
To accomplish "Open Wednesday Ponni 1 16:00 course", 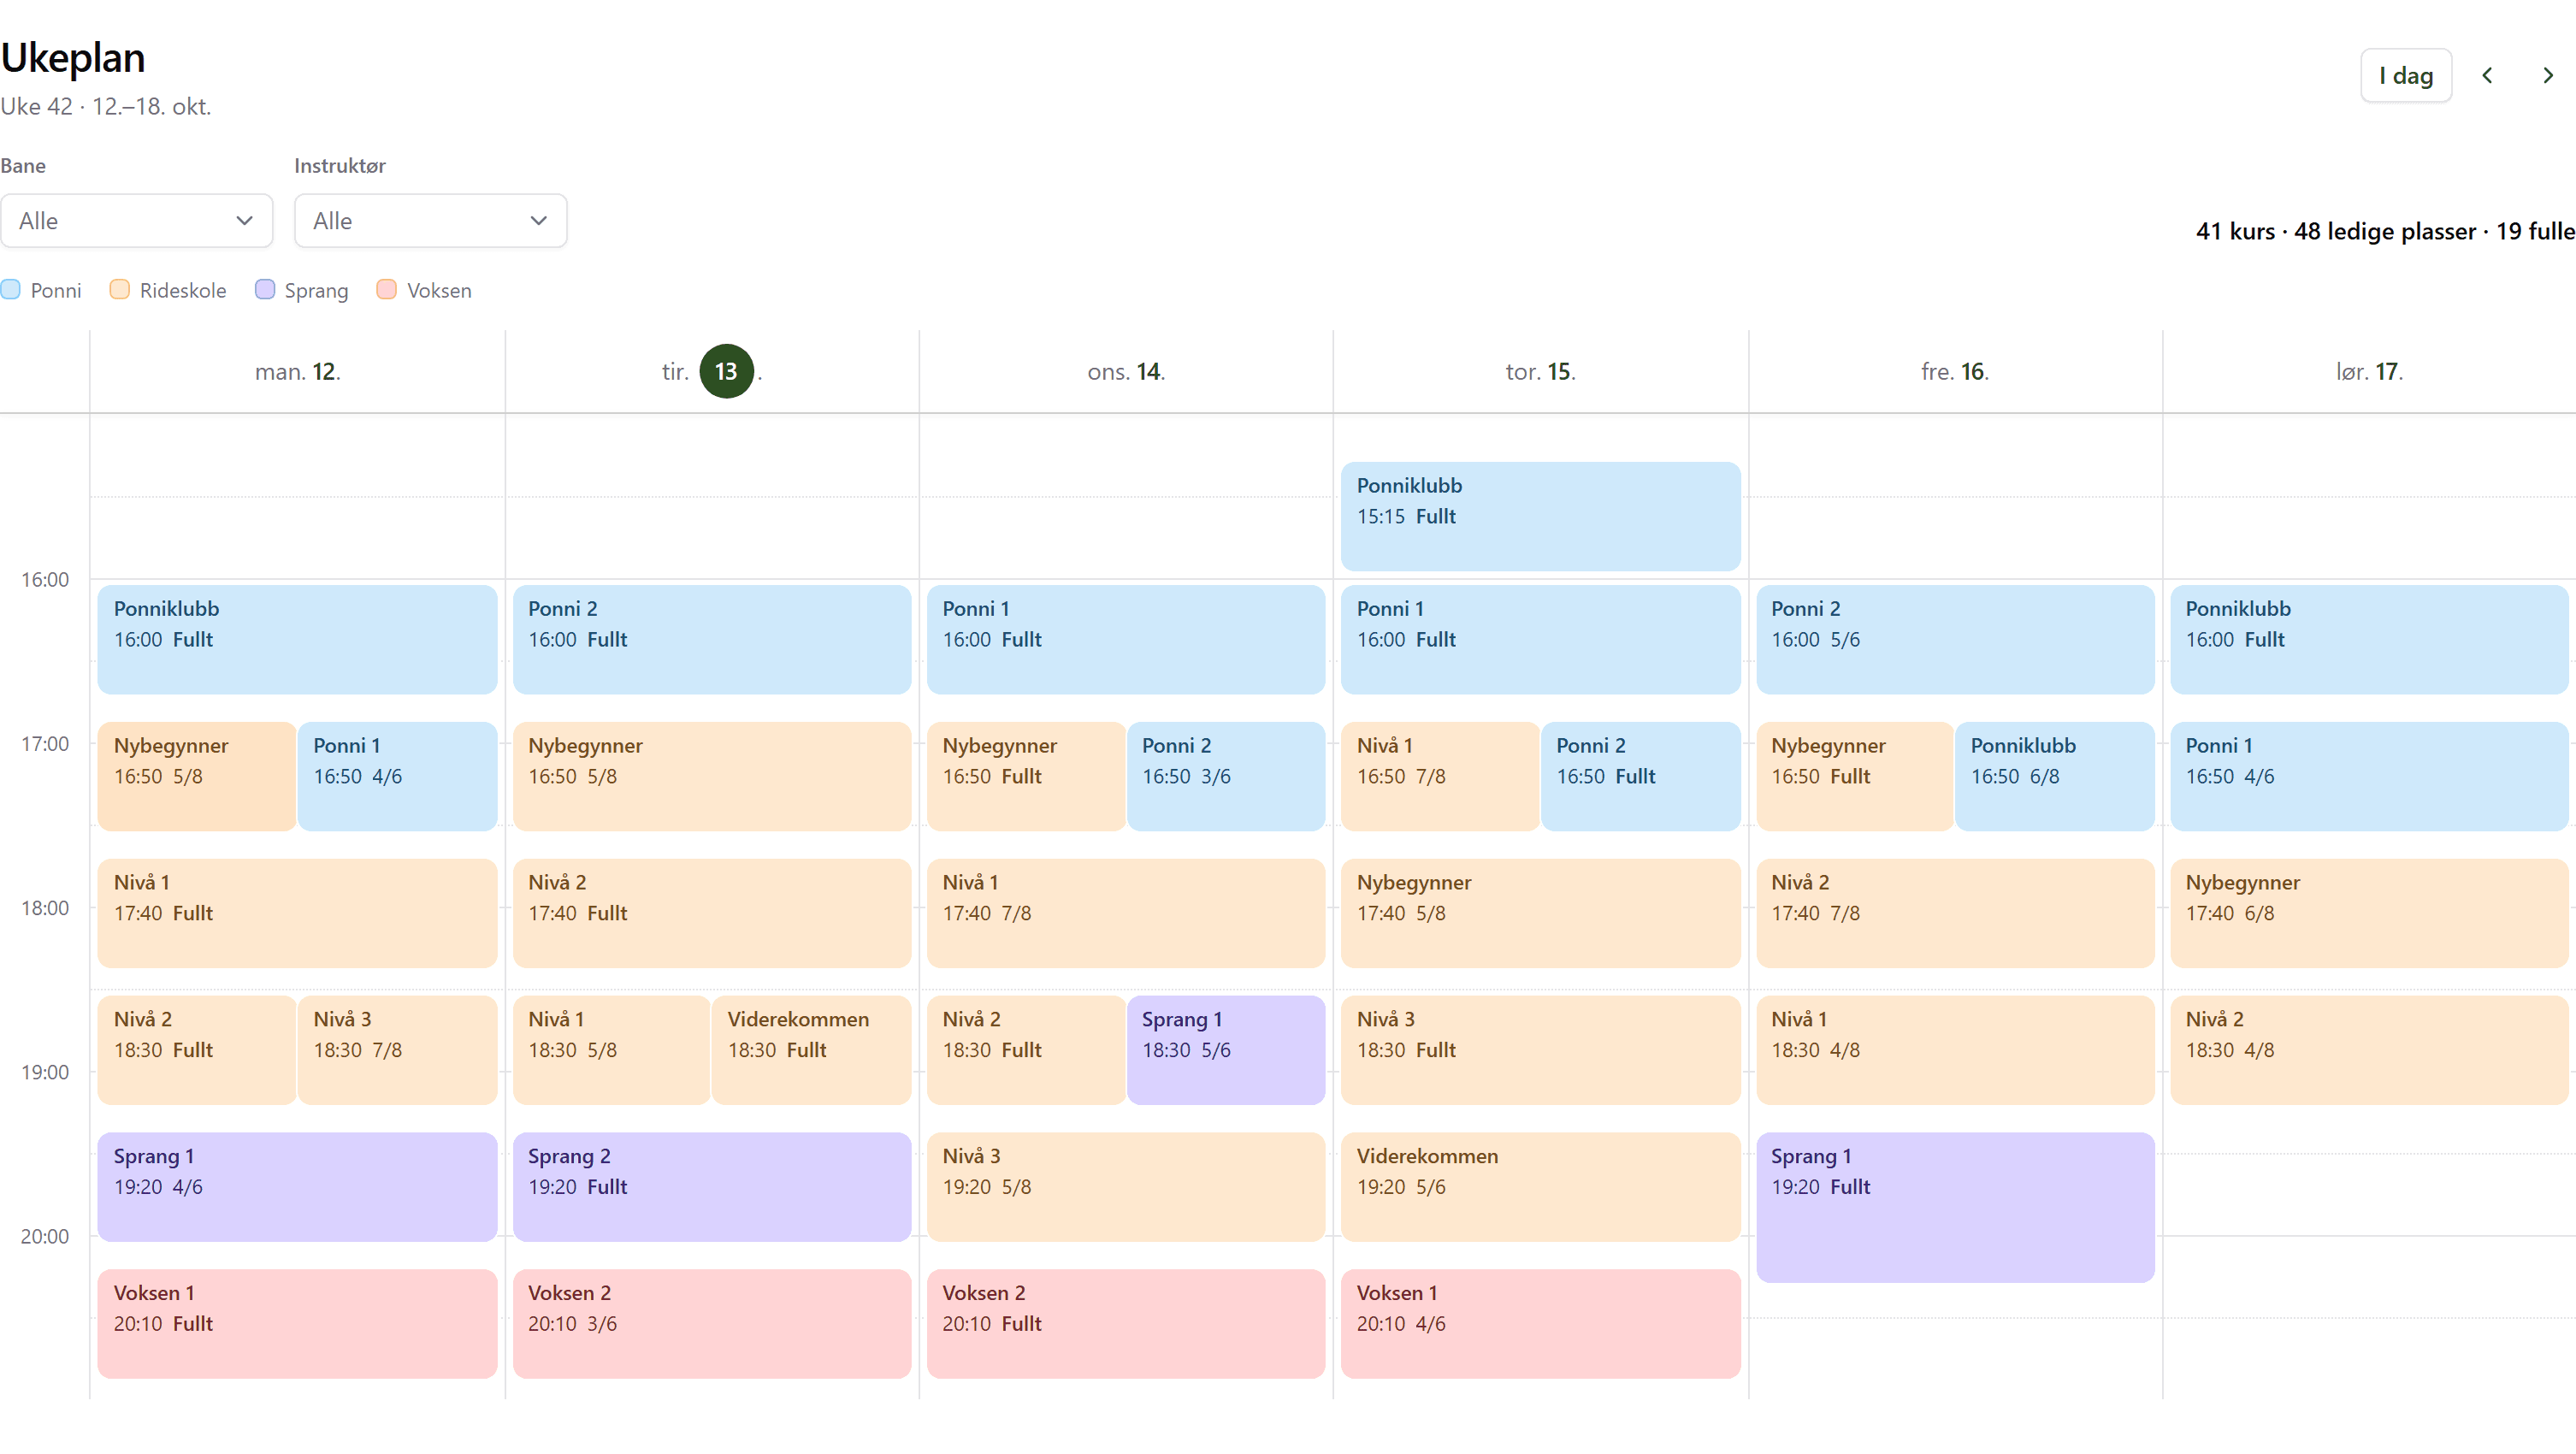I will pos(1126,640).
